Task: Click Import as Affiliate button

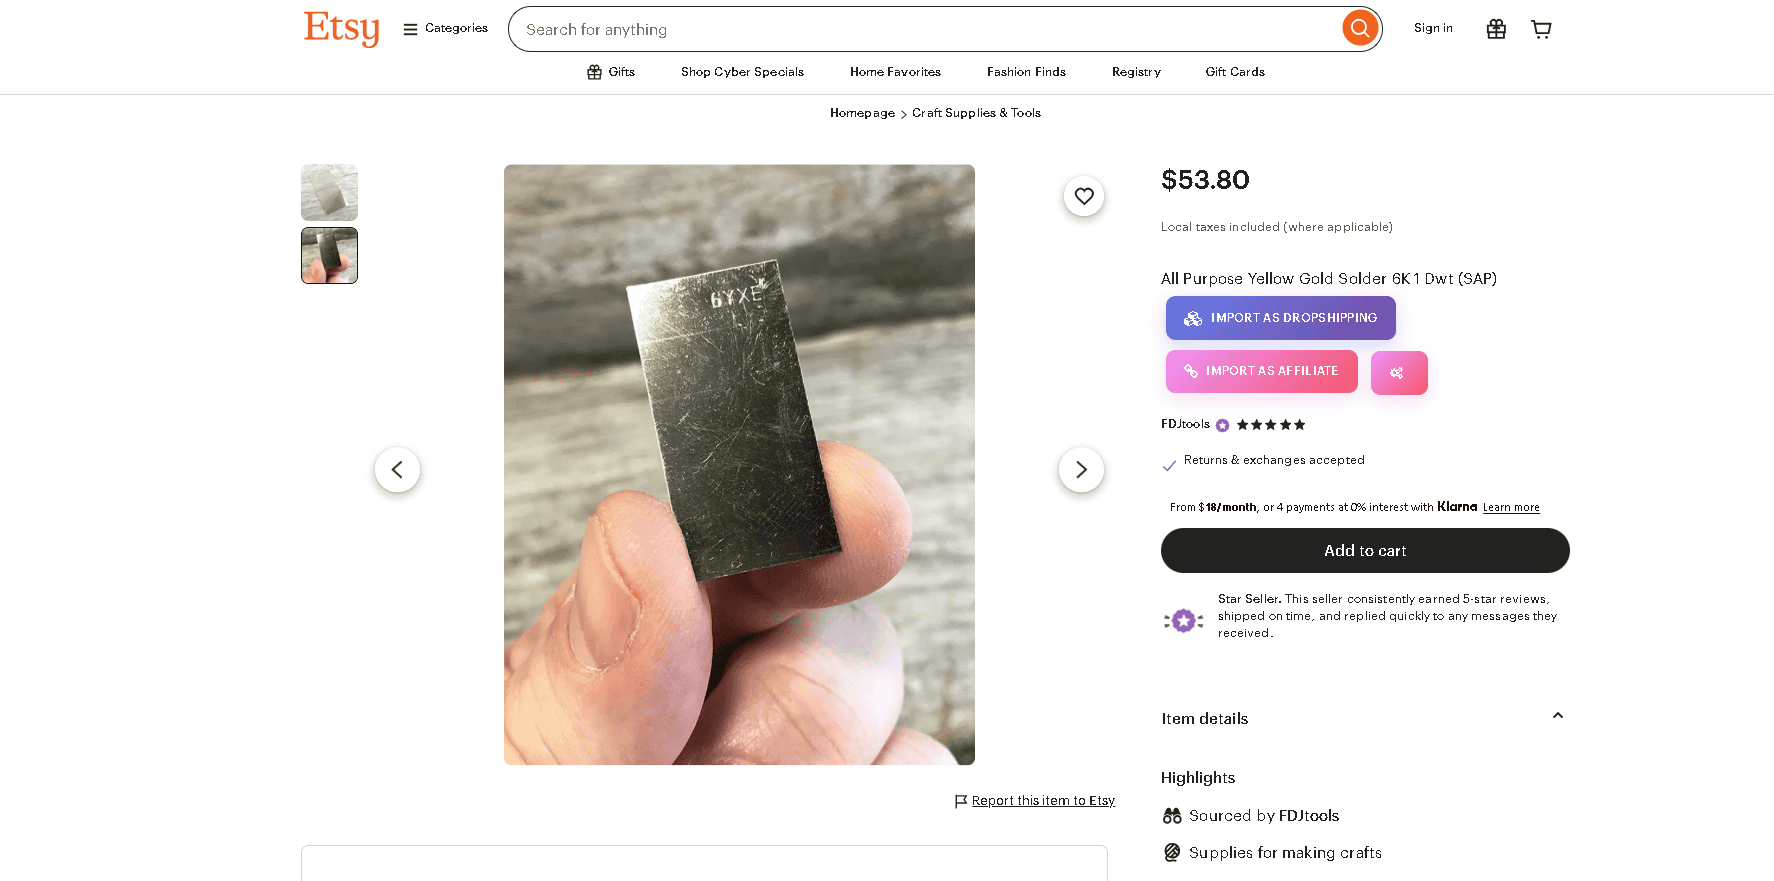Action: (x=1261, y=371)
